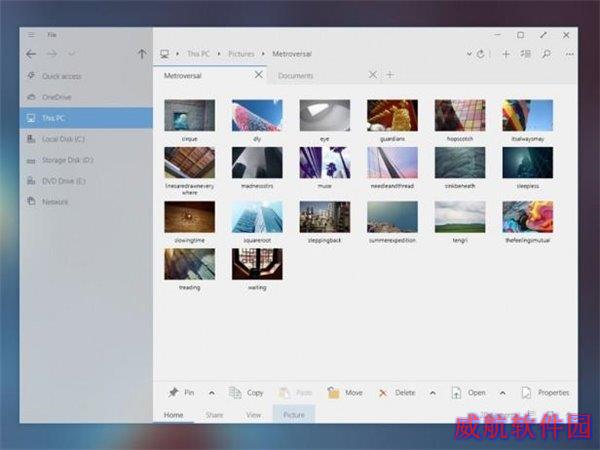
Task: Switch to the Share ribbon tab
Action: [214, 415]
